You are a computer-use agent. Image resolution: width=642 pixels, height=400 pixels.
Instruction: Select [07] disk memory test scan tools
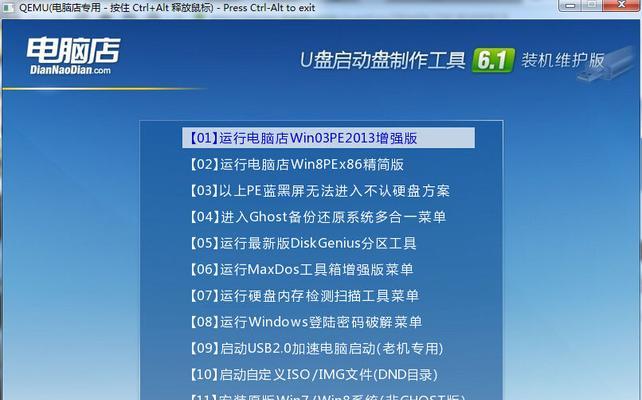[304, 296]
